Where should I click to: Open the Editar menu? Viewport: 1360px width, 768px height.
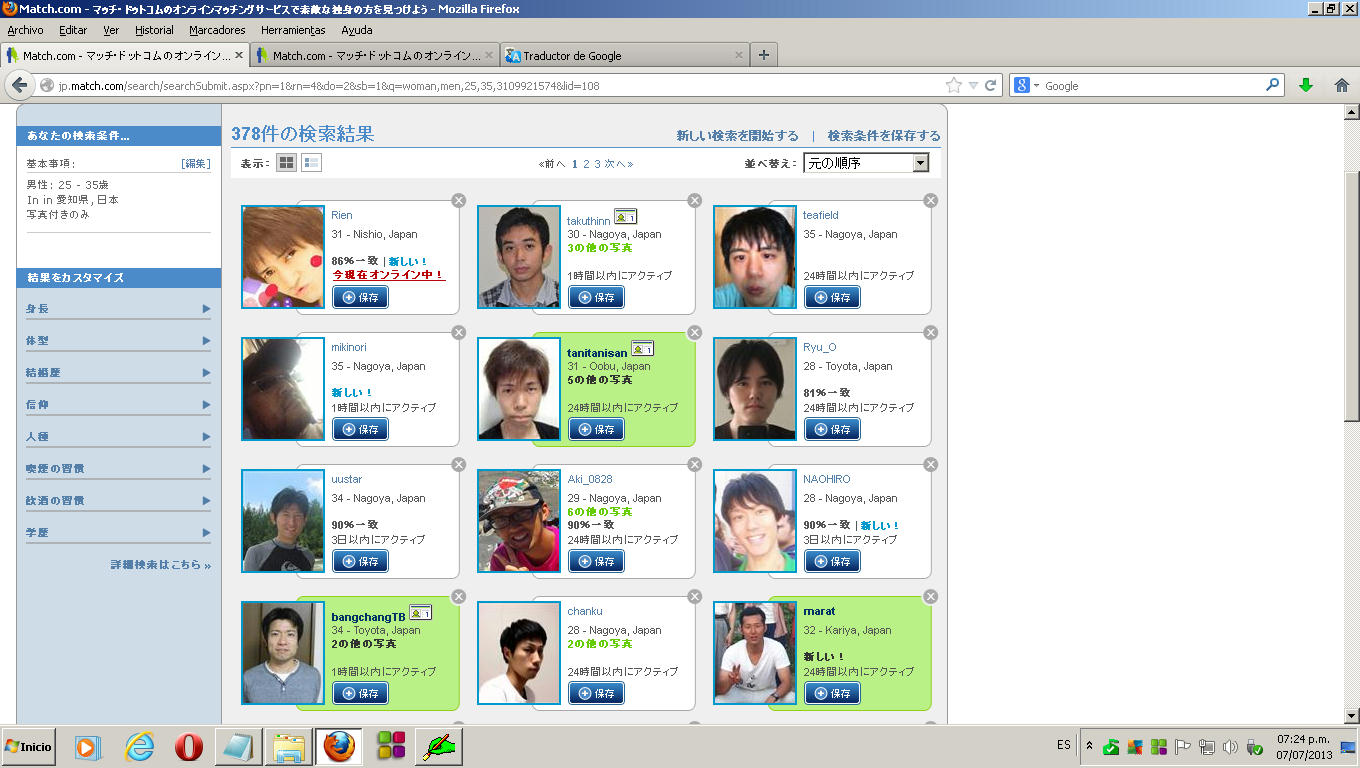73,30
